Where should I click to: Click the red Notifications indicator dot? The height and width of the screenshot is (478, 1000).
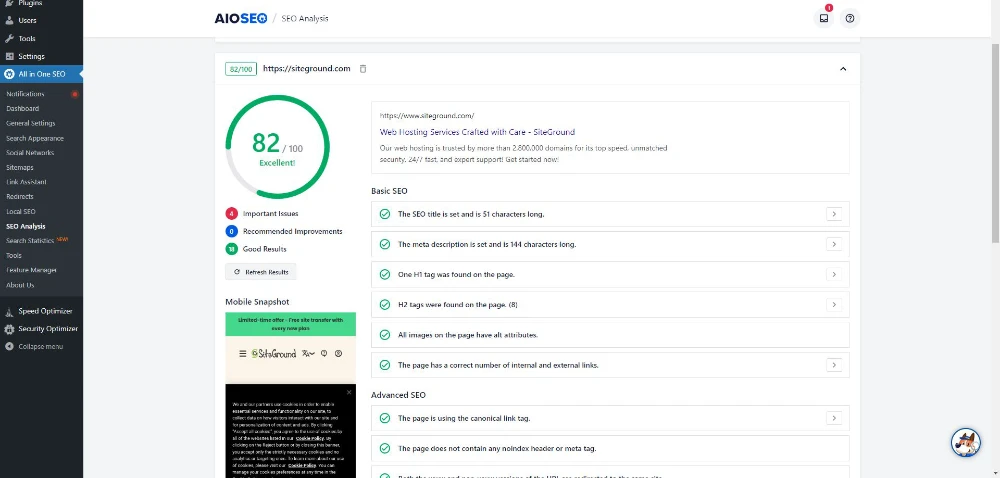tap(75, 94)
